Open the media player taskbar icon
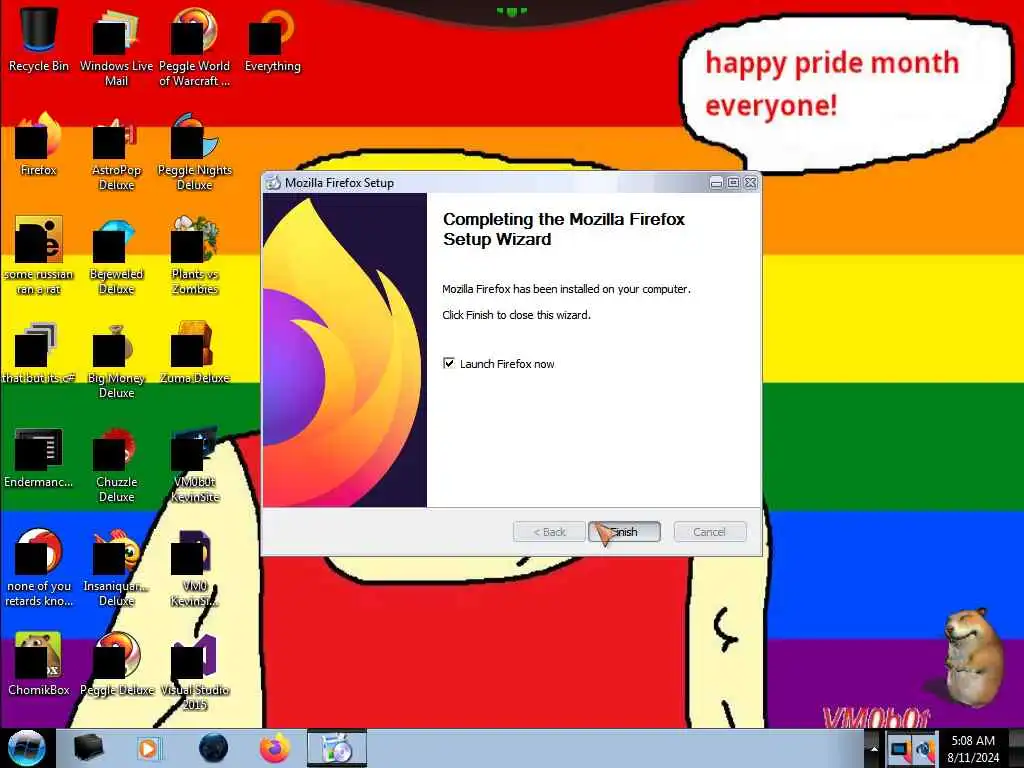Screen dimensions: 1024x768 tap(148, 748)
